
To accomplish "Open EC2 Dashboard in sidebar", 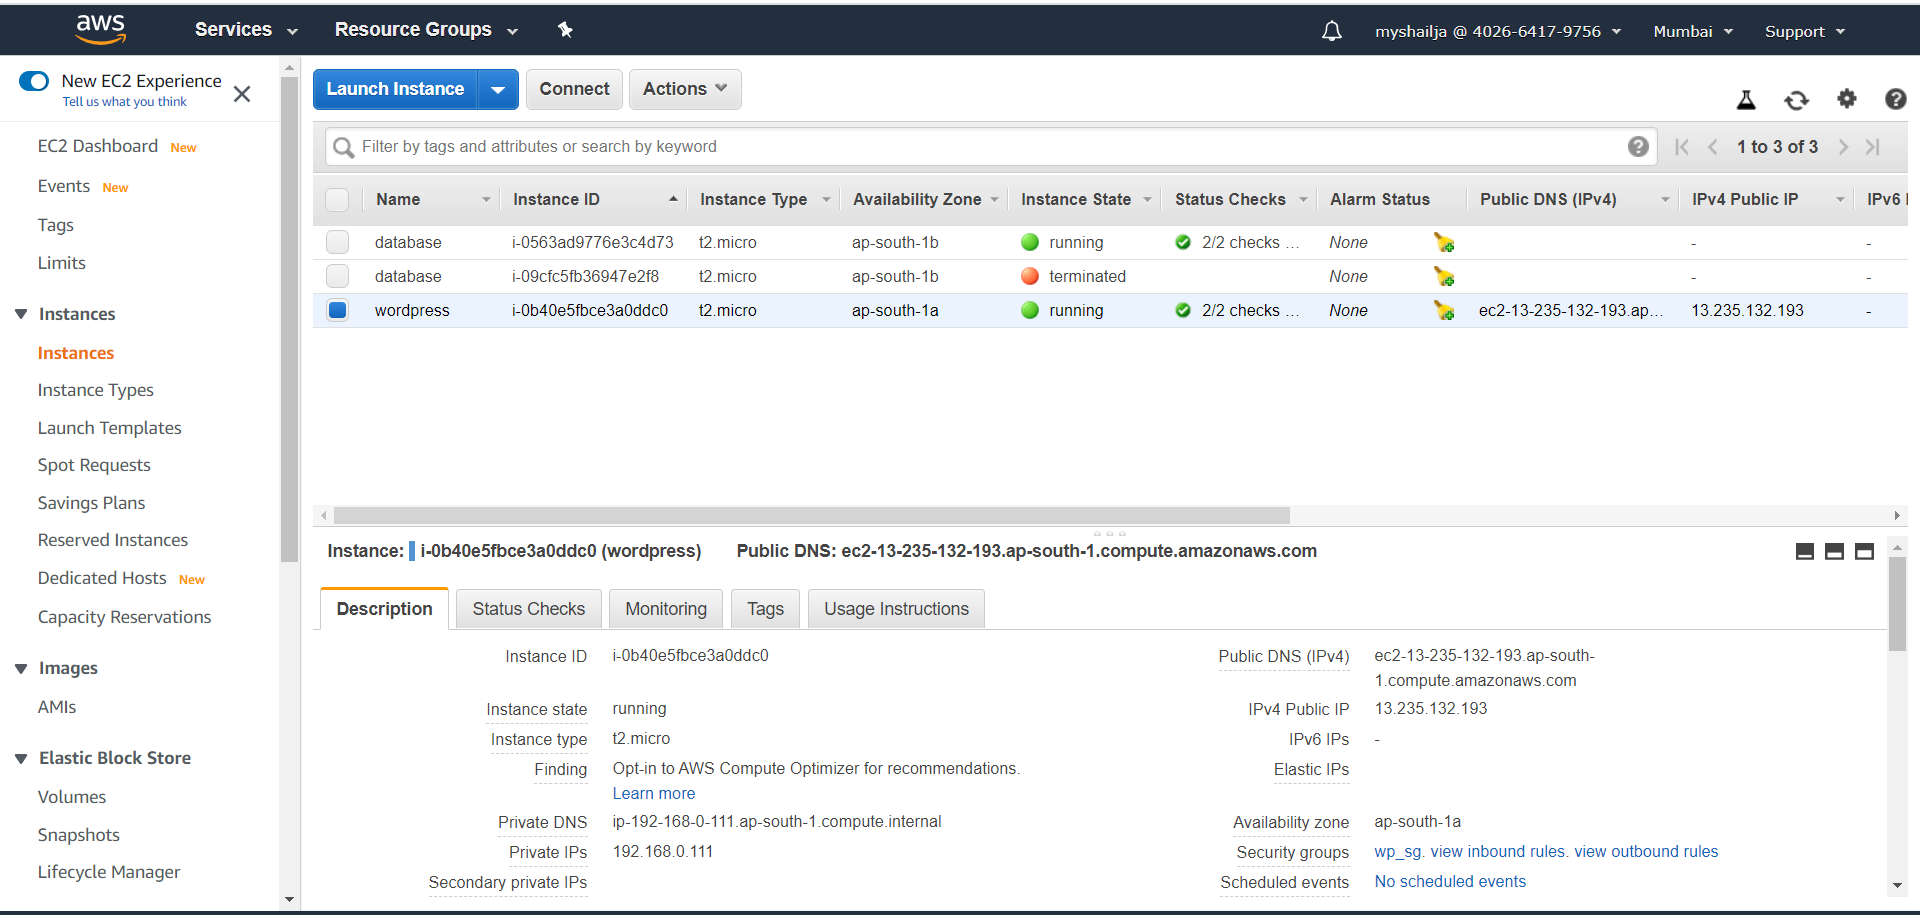I will 98,146.
